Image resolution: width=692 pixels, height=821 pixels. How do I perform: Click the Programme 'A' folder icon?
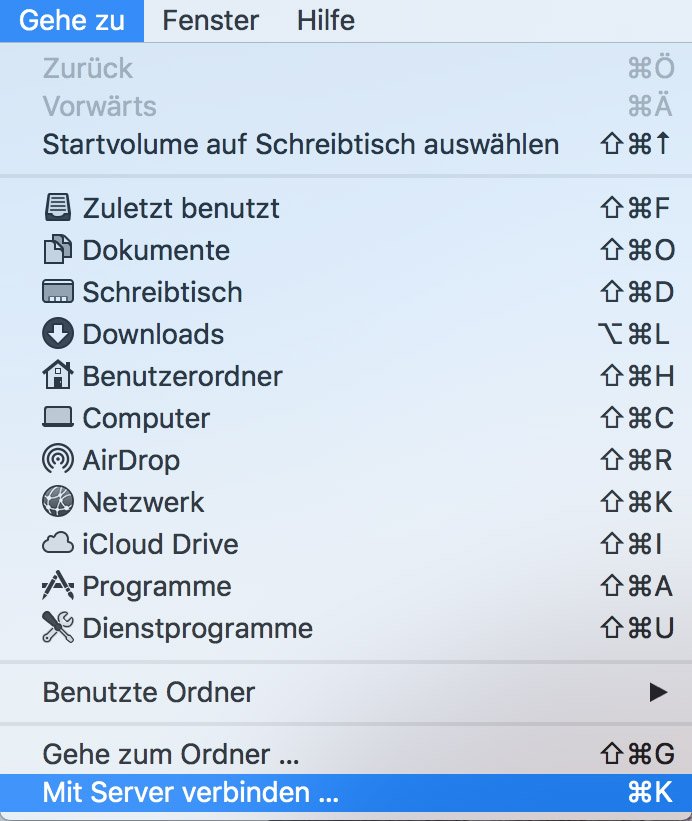pyautogui.click(x=57, y=586)
